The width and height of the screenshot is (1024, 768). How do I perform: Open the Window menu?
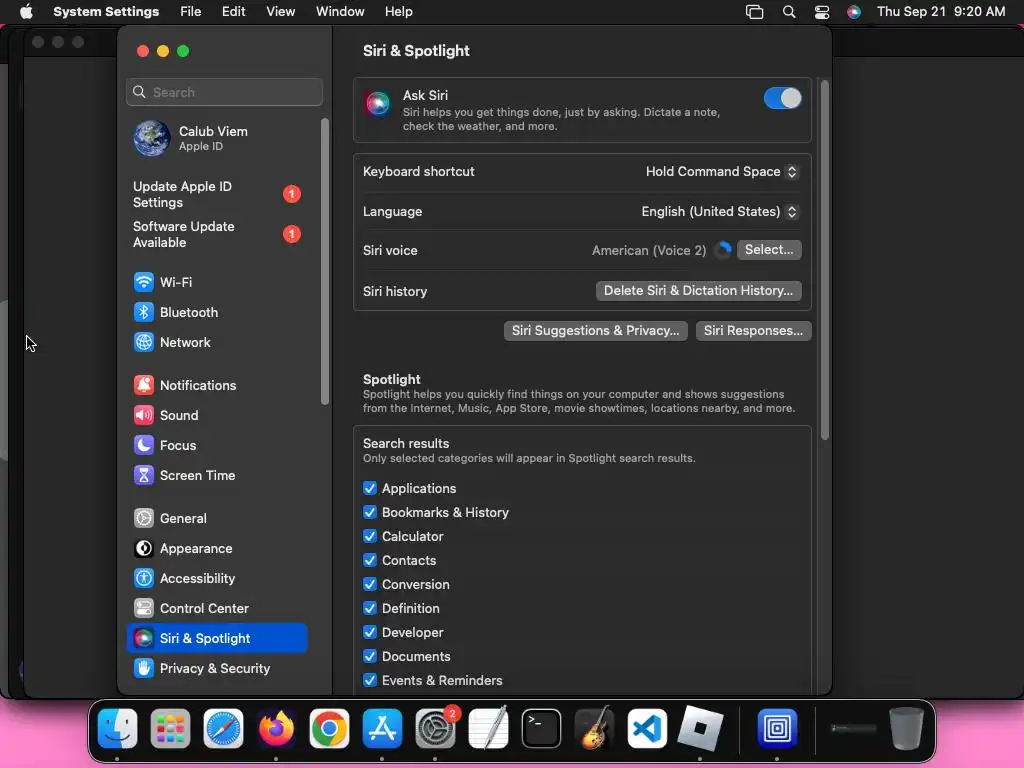pyautogui.click(x=340, y=12)
